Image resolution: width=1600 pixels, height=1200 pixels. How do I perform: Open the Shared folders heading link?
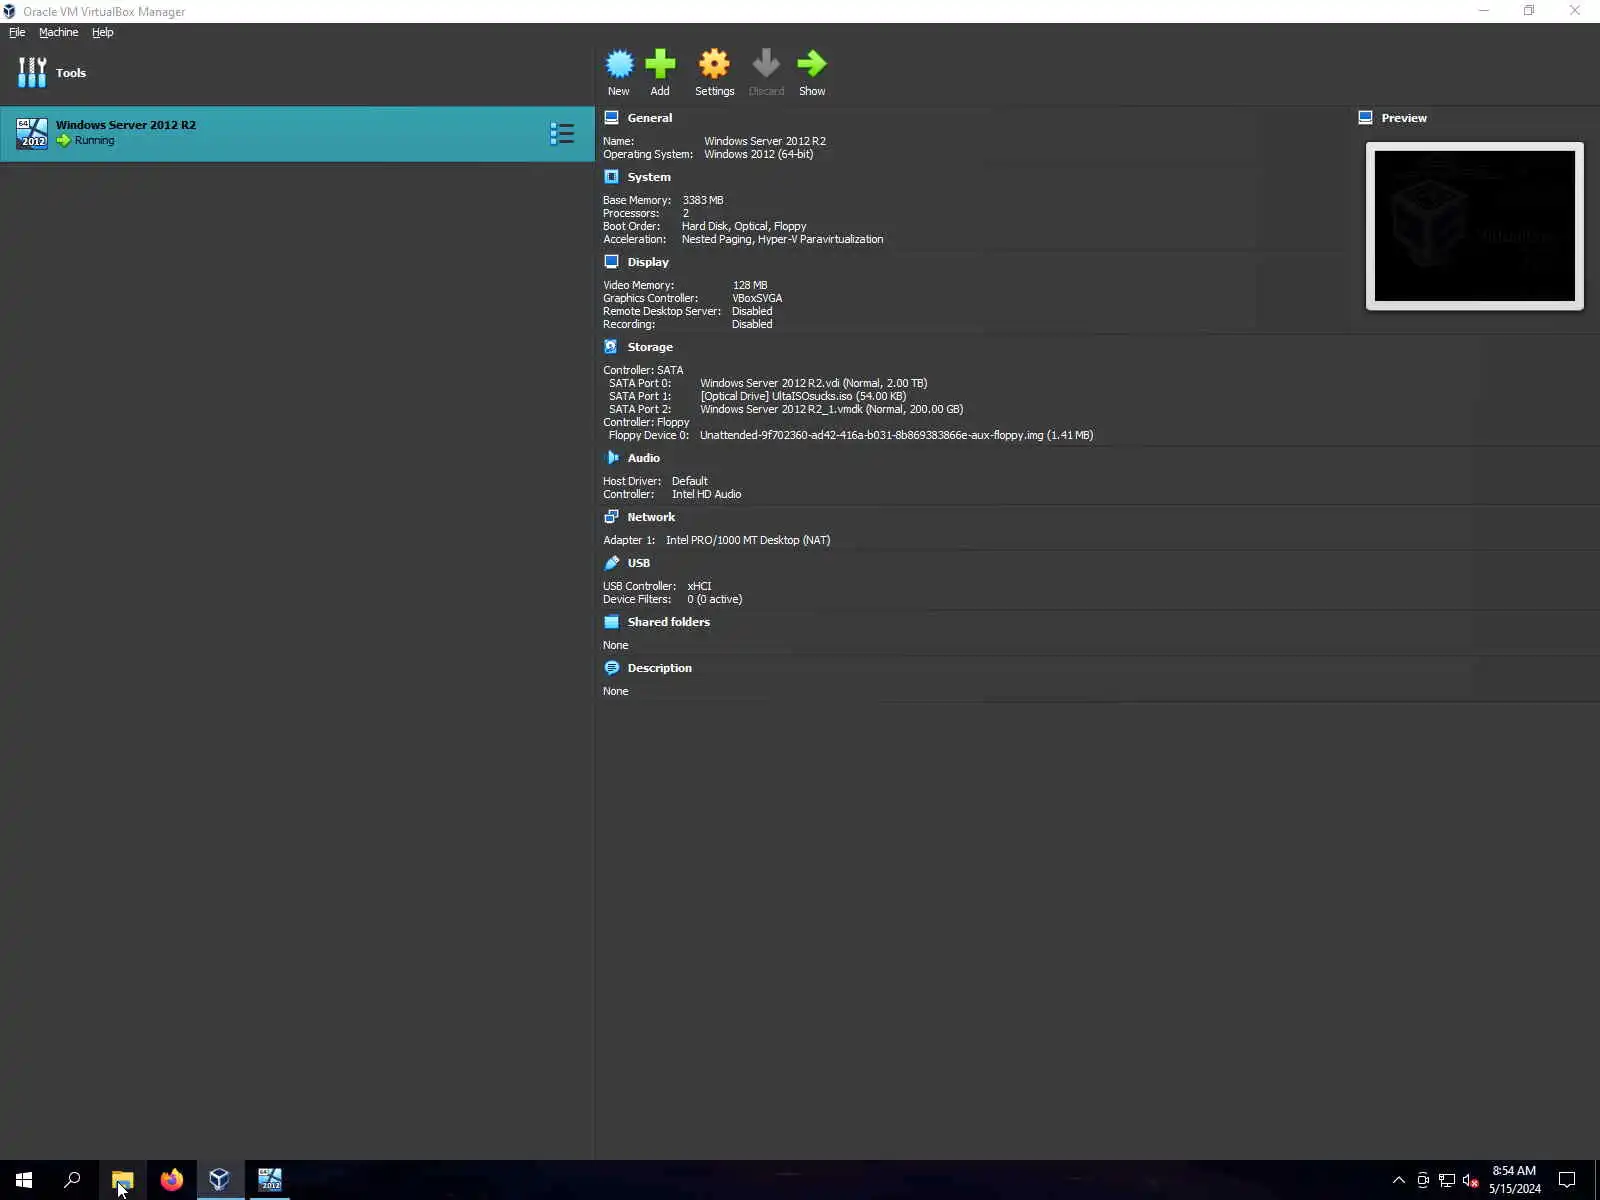point(668,622)
